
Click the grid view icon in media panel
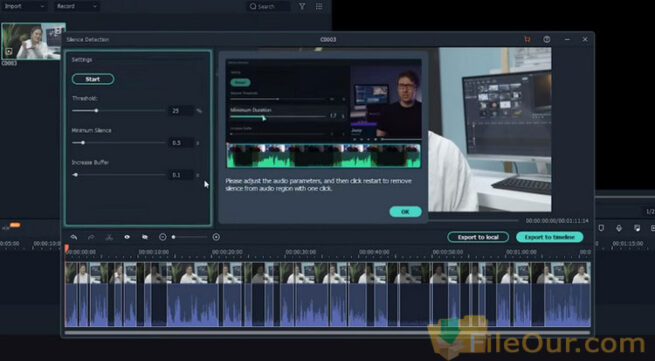pyautogui.click(x=319, y=6)
